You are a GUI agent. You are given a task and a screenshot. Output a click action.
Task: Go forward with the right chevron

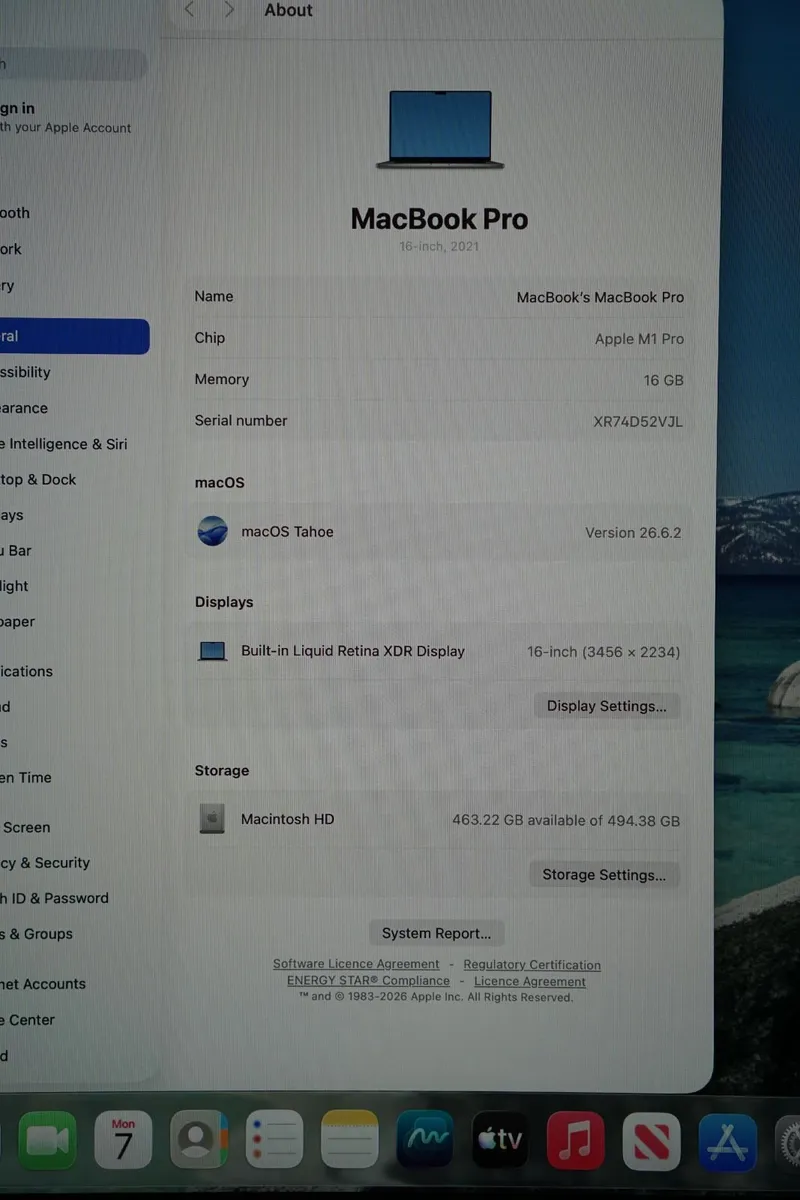[230, 10]
